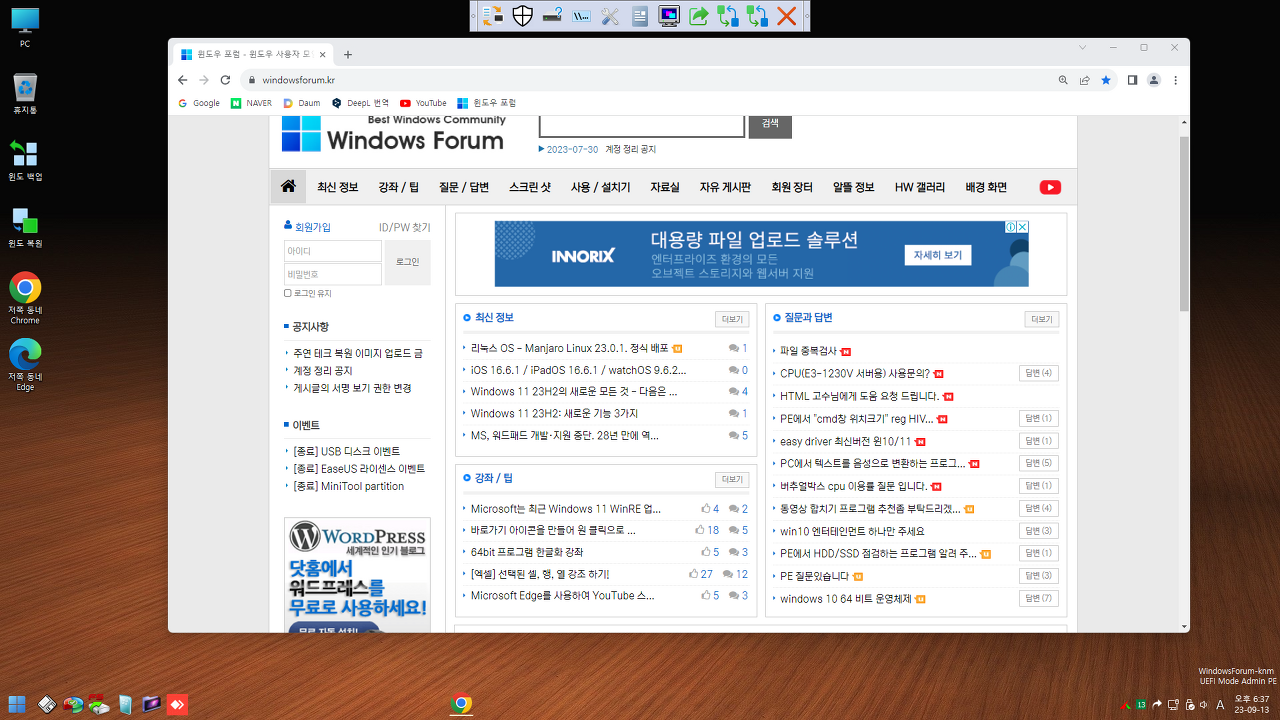Open the 배경 화면 menu
The image size is (1280, 720).
(986, 187)
